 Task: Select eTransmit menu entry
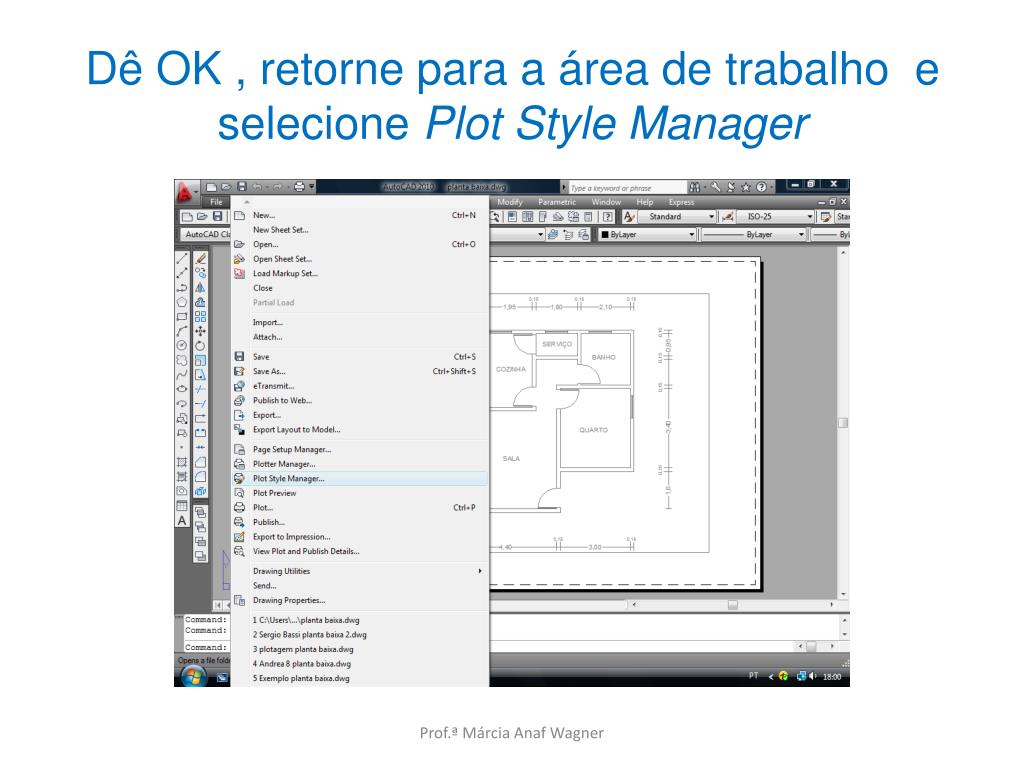point(360,386)
